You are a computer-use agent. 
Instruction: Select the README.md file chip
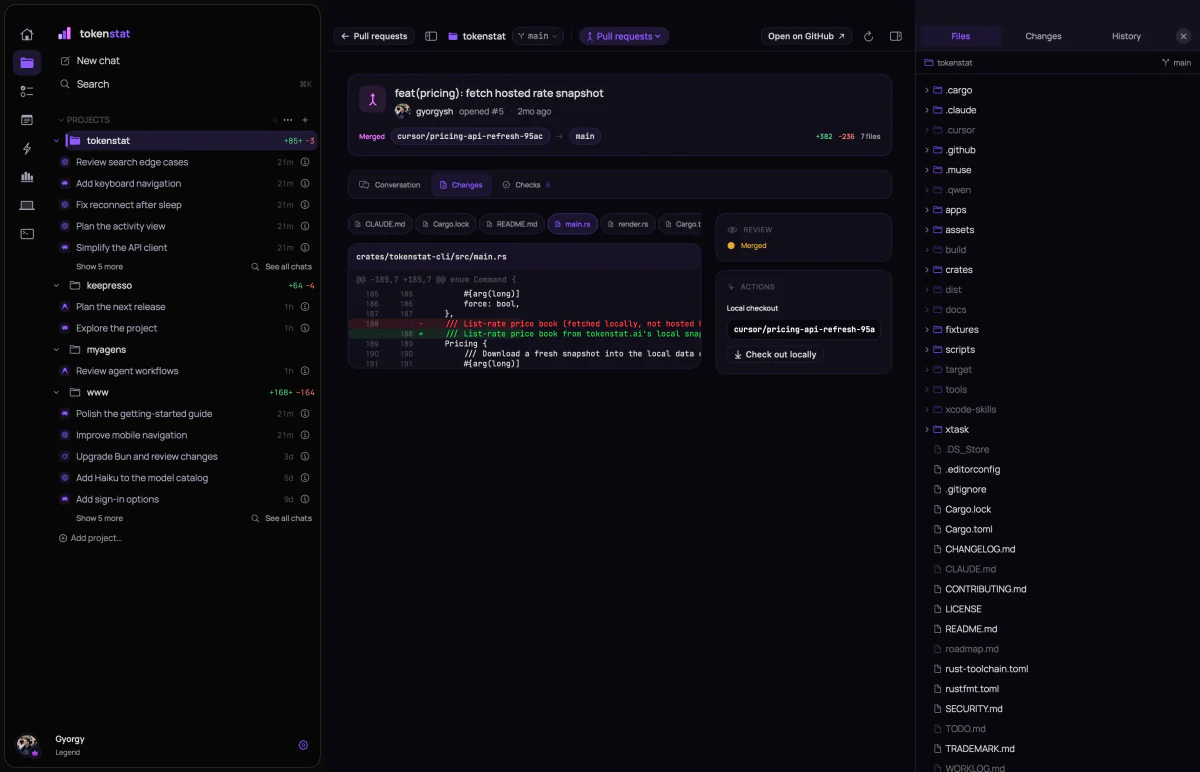click(511, 224)
